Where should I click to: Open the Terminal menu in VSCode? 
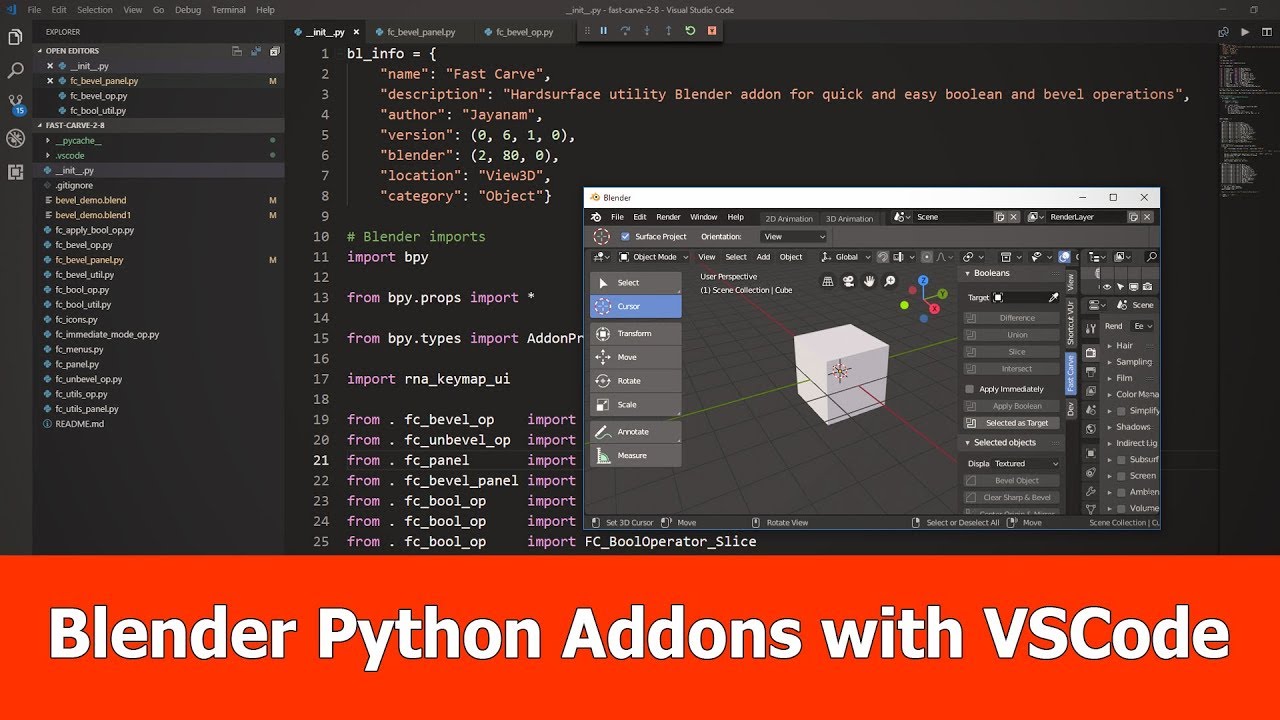228,9
